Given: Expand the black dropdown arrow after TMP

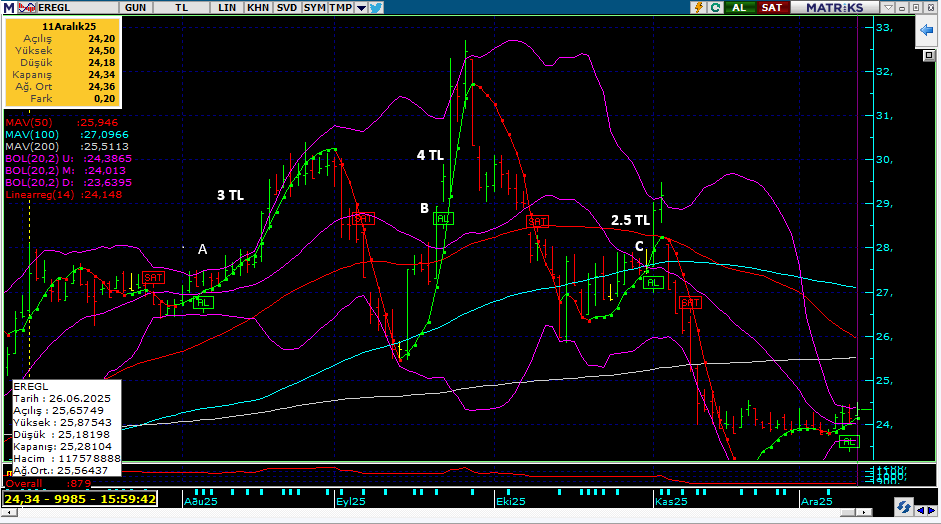Looking at the screenshot, I should (360, 7).
